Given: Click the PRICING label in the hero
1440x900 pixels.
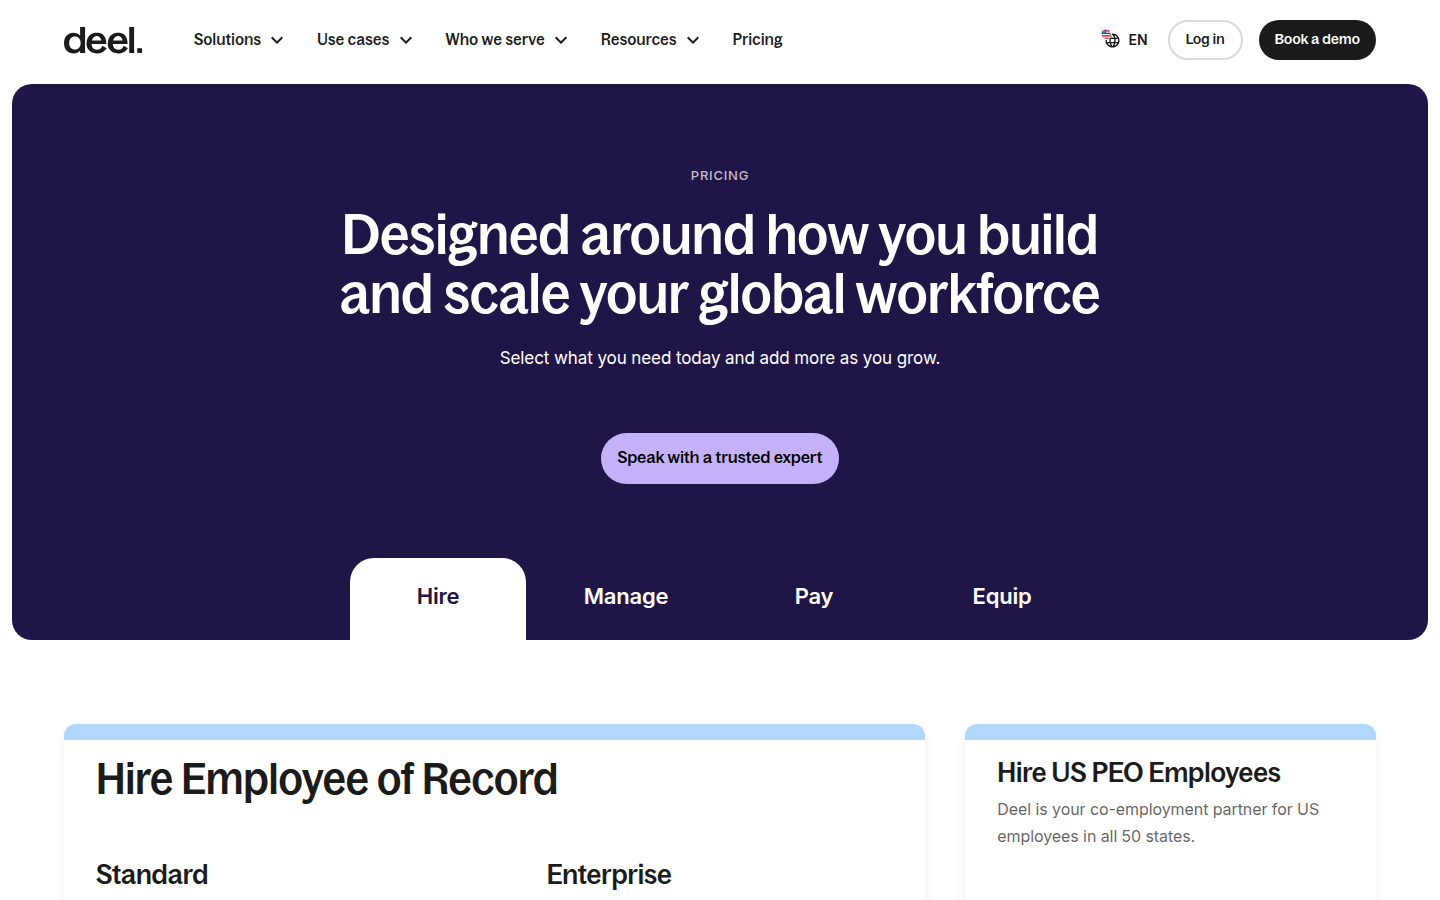Looking at the screenshot, I should coord(720,176).
